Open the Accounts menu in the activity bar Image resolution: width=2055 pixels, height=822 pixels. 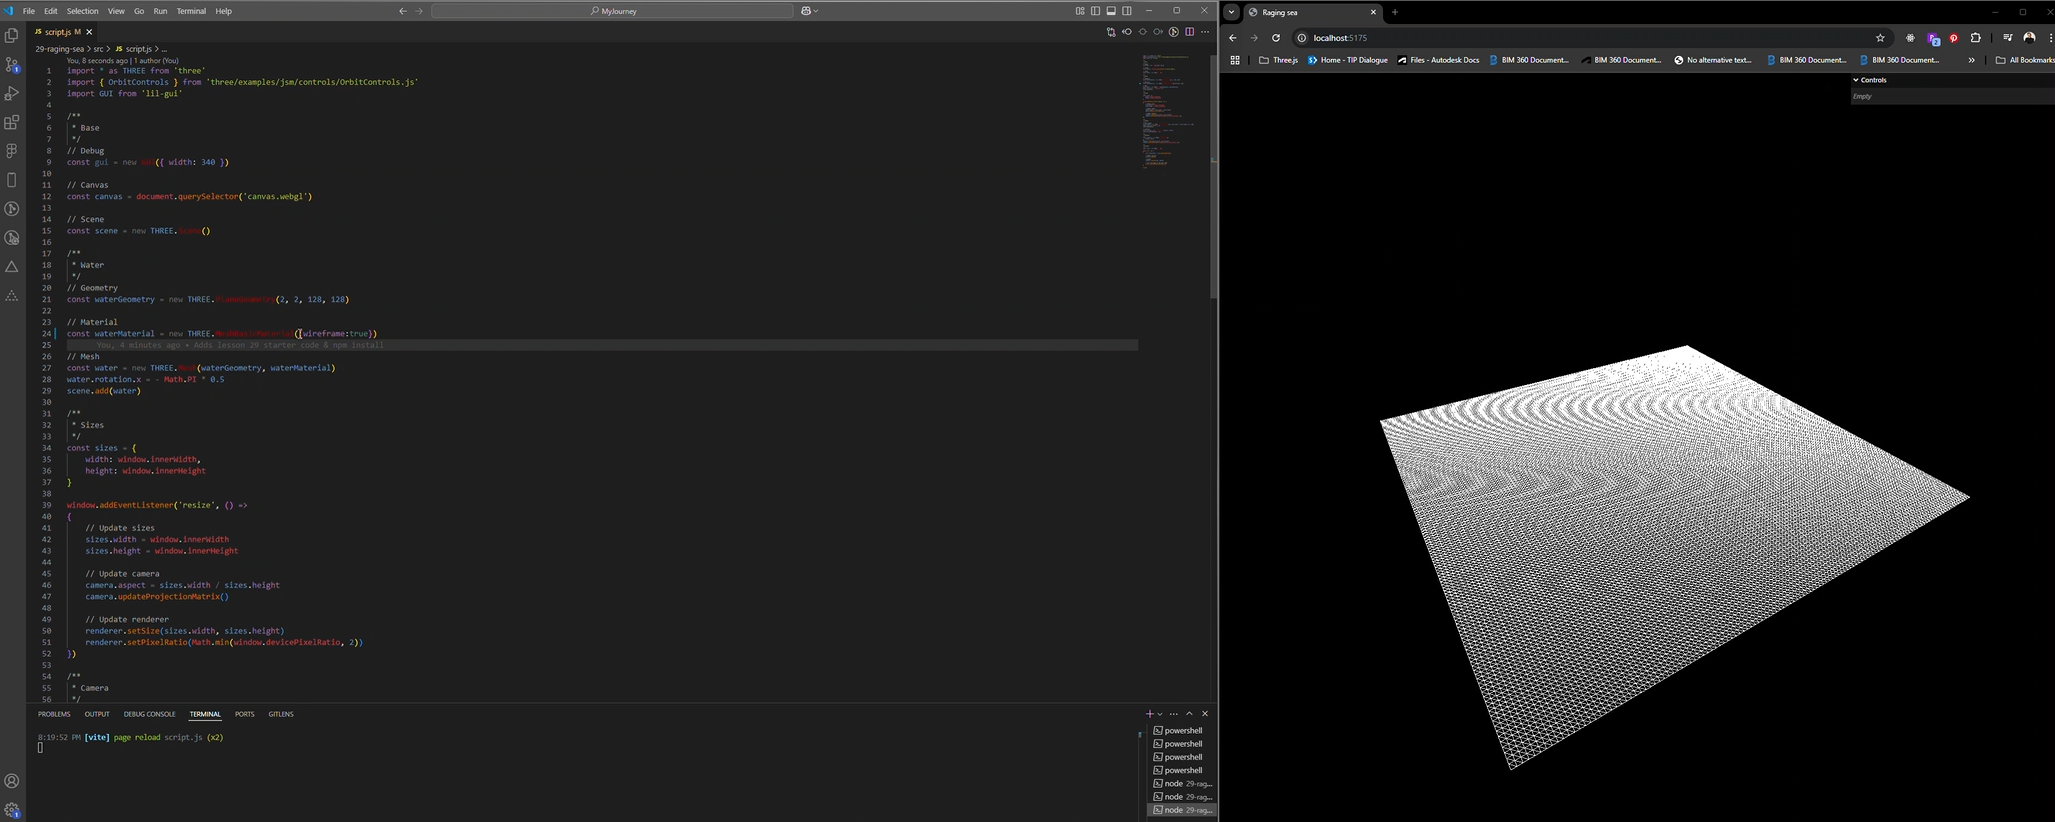click(x=12, y=781)
